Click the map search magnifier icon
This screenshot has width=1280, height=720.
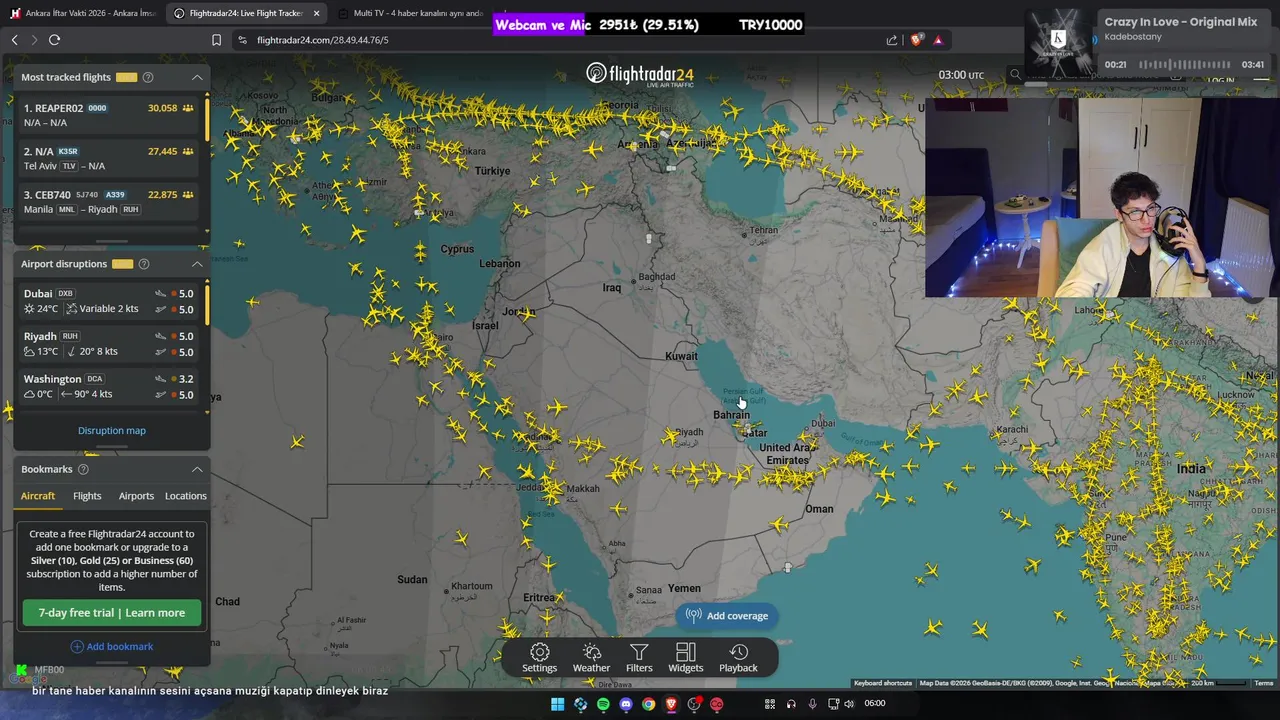point(1015,75)
